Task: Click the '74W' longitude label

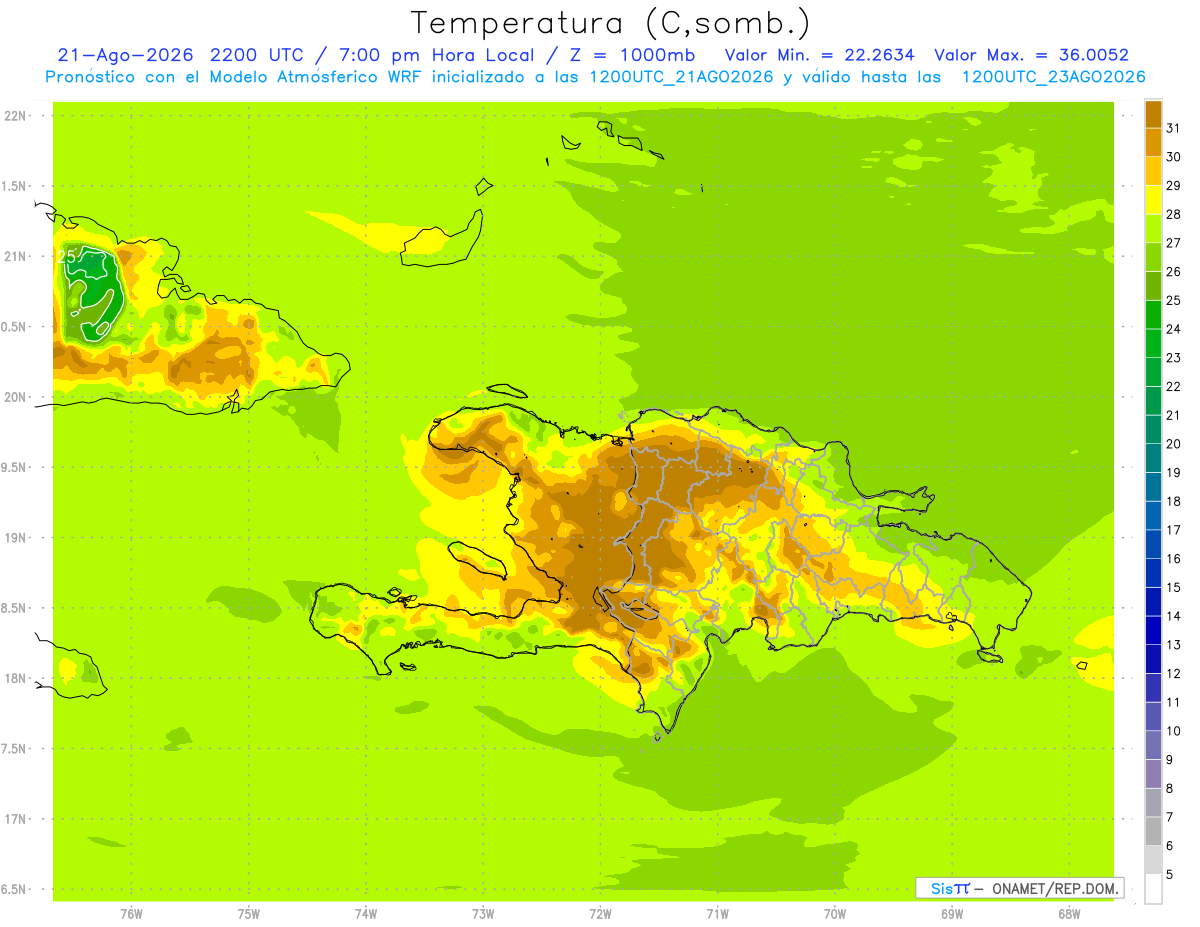Action: (x=366, y=914)
